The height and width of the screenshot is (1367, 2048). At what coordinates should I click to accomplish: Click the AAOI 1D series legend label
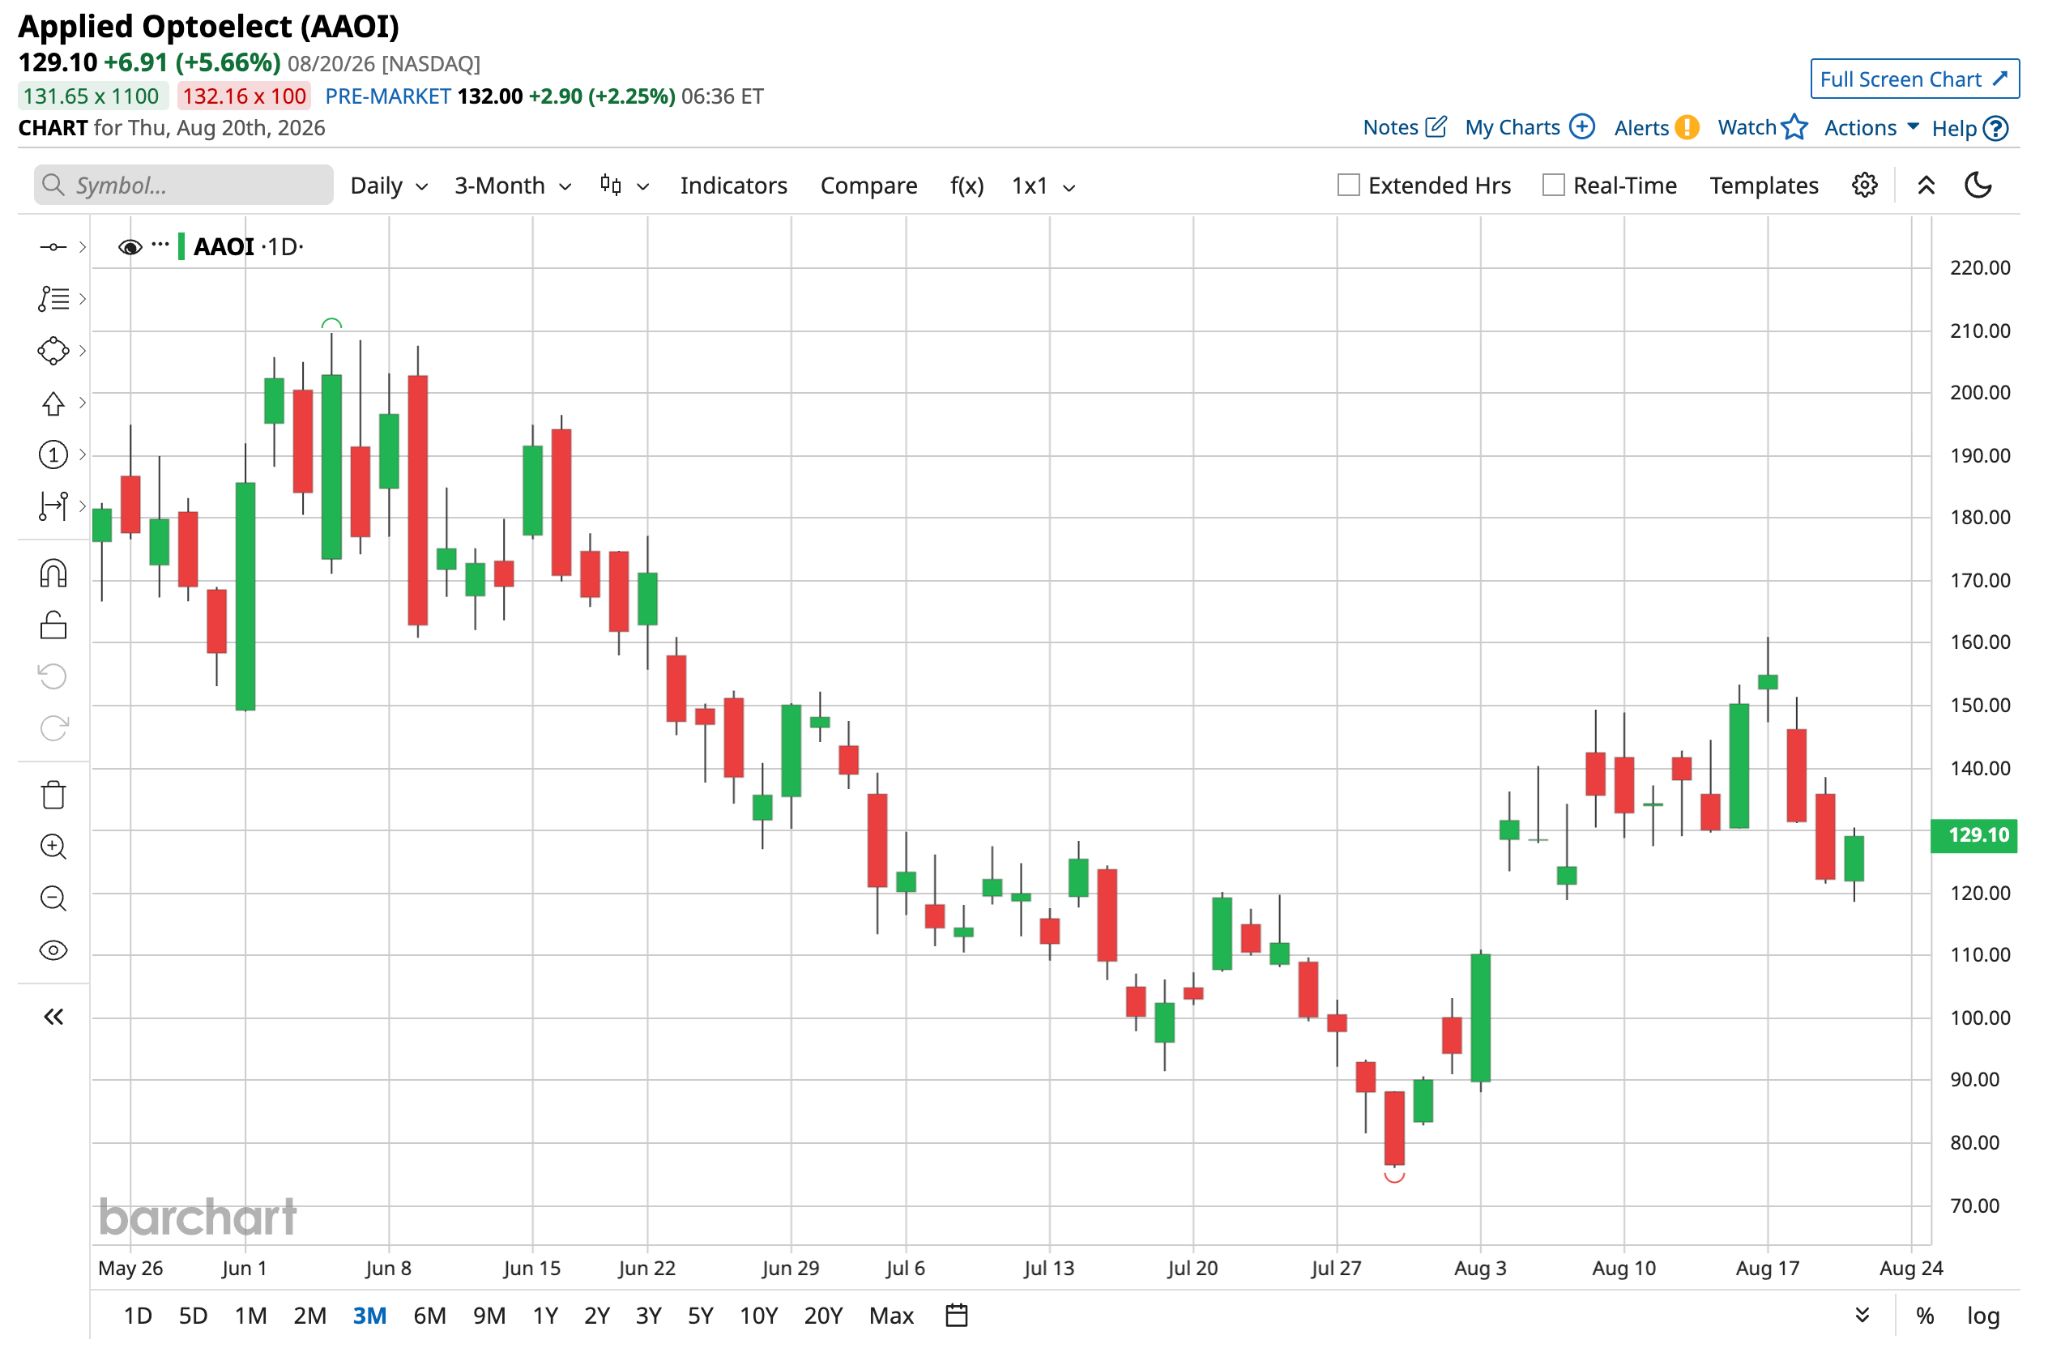[x=248, y=247]
